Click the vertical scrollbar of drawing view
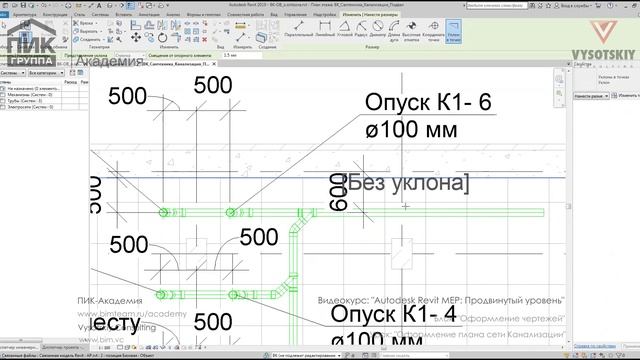This screenshot has height=360, width=640. click(569, 206)
